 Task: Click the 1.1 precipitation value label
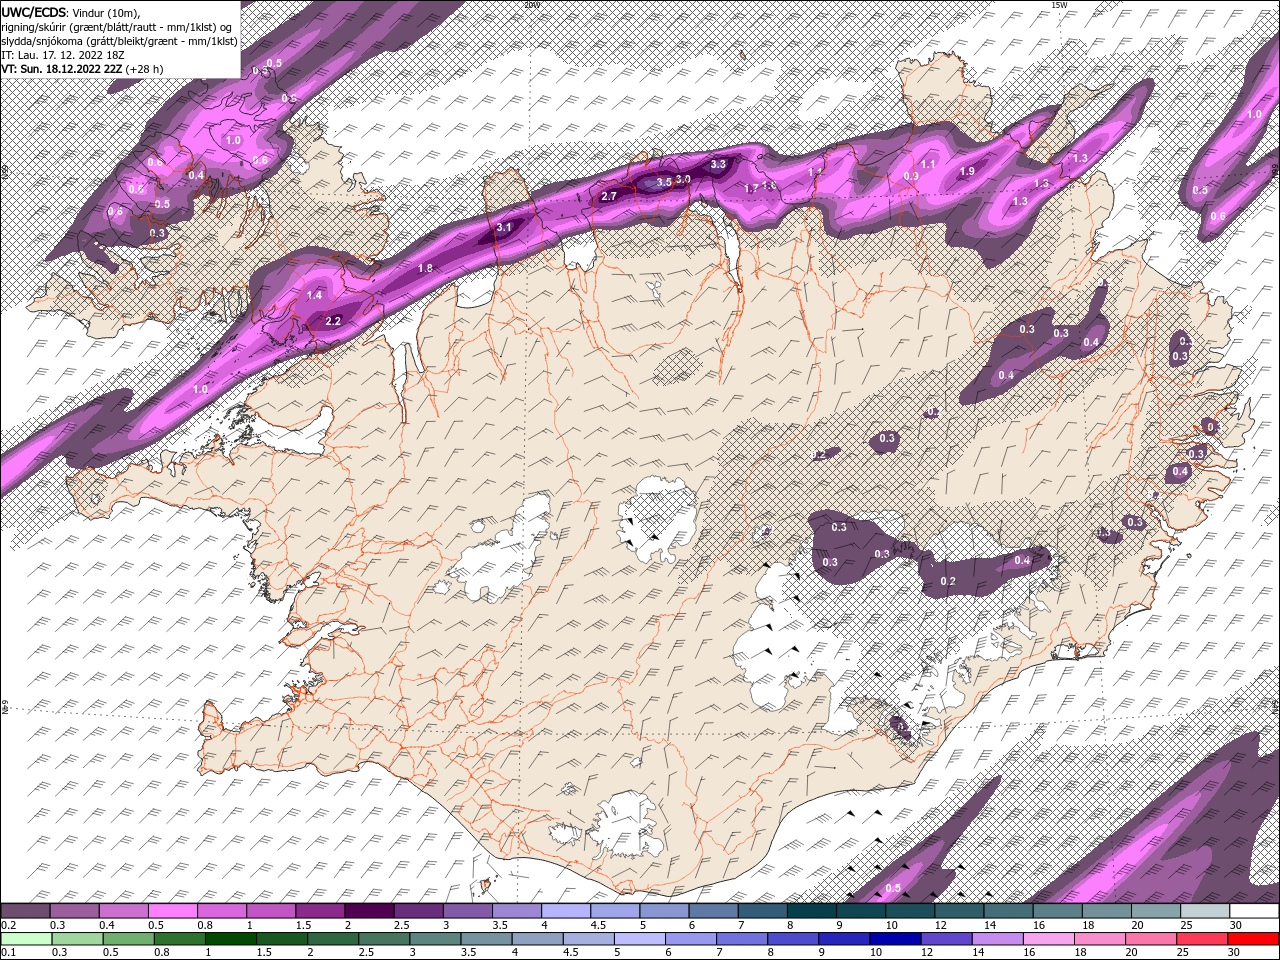point(928,165)
